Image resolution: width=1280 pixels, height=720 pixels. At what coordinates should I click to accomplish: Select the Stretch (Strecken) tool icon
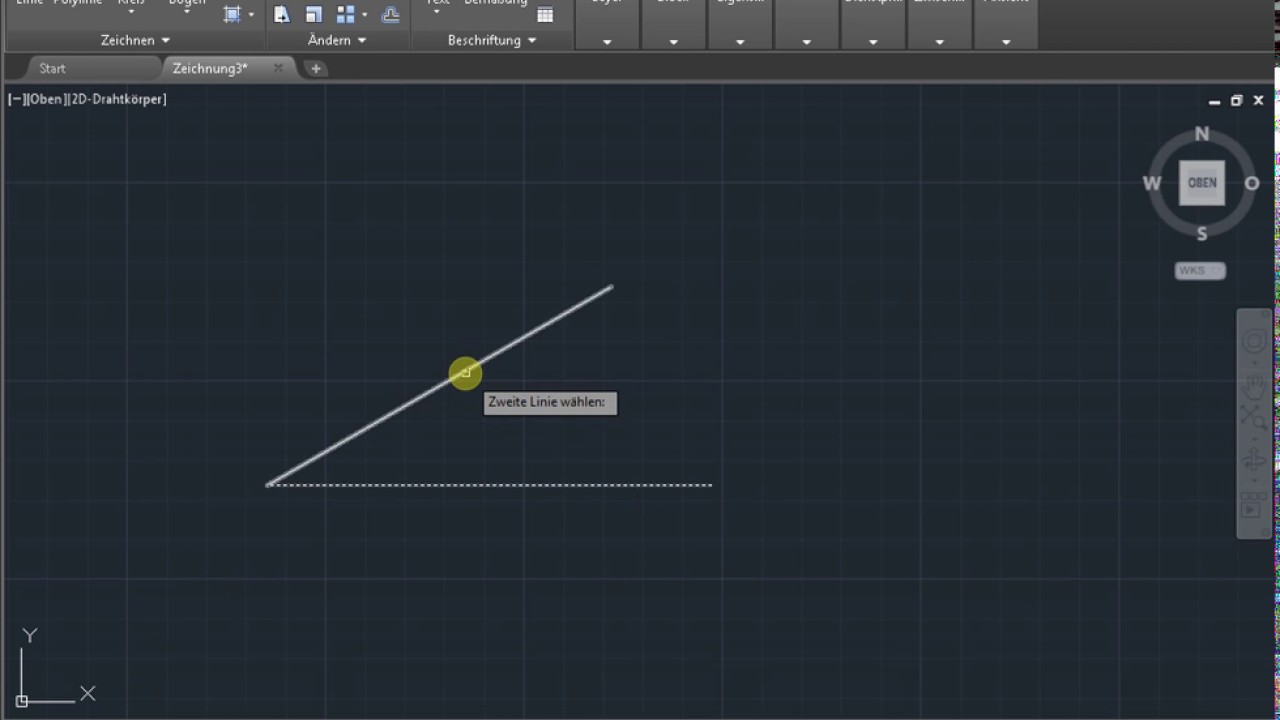[x=282, y=14]
